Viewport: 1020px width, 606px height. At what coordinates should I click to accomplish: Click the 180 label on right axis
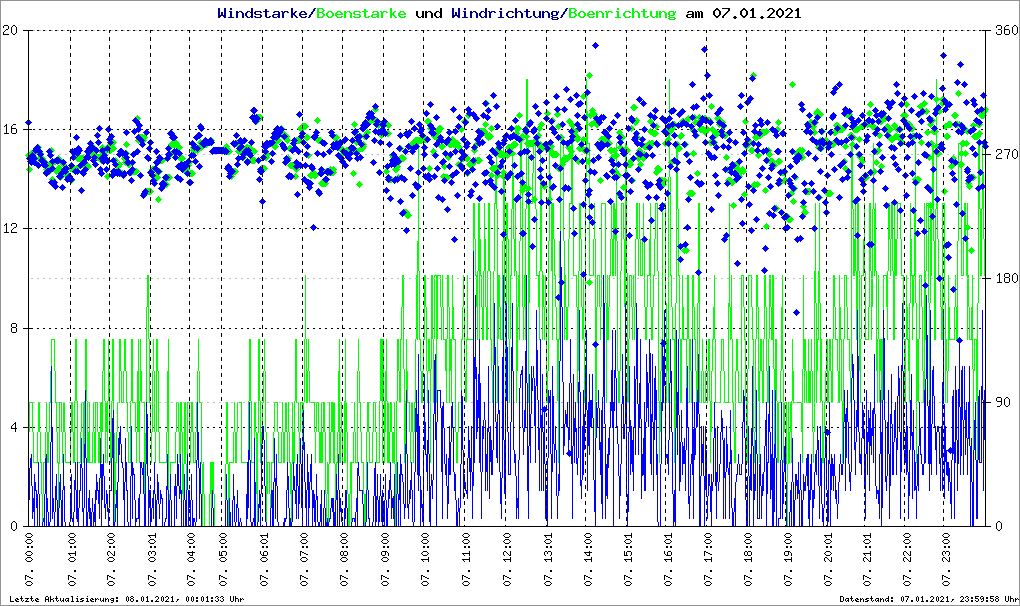pos(1004,279)
